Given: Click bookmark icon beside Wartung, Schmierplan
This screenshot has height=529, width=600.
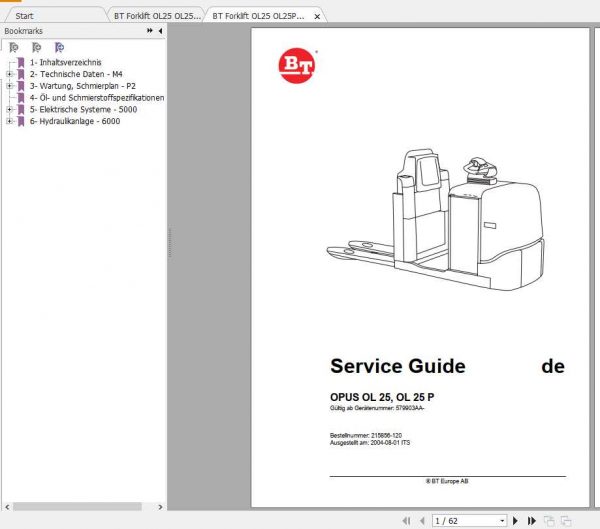Looking at the screenshot, I should coord(21,86).
